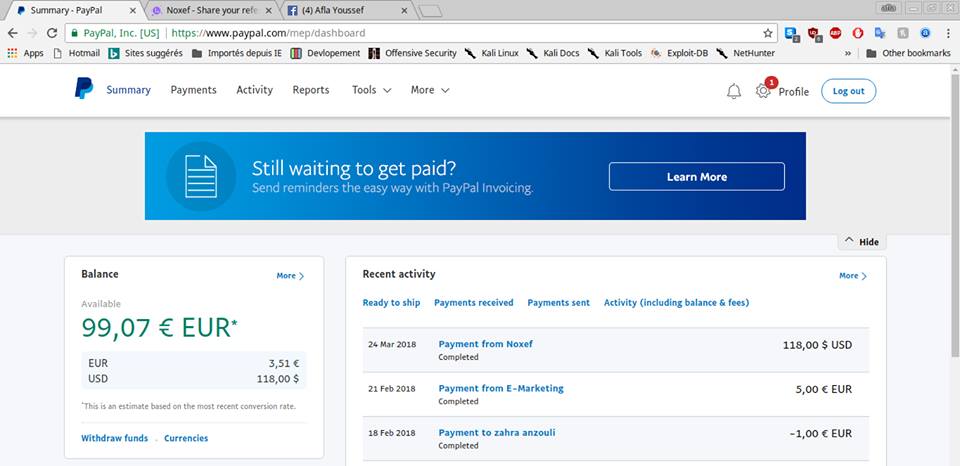Open the notifications bell

click(734, 91)
